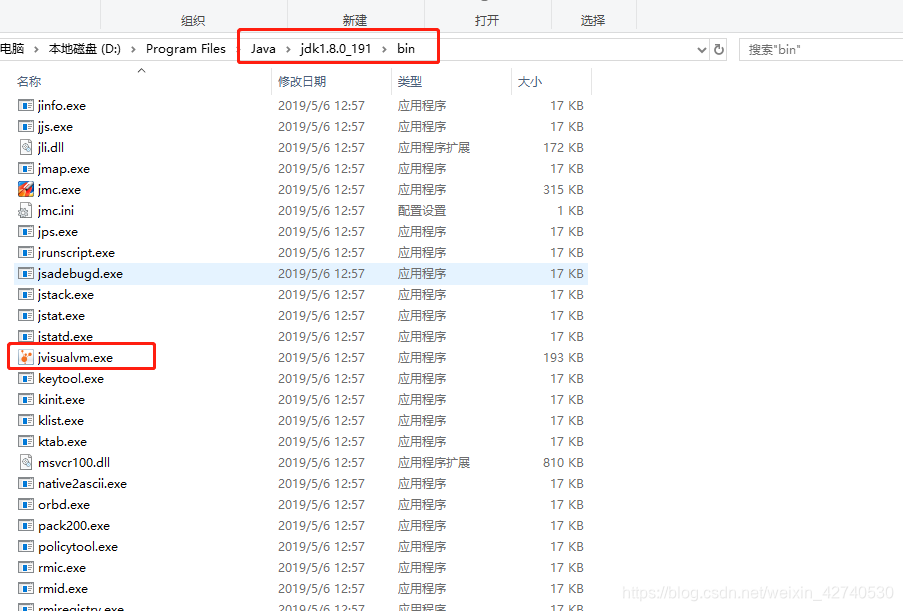
Task: Click the msvcr100.dll file icon
Action: [25, 462]
